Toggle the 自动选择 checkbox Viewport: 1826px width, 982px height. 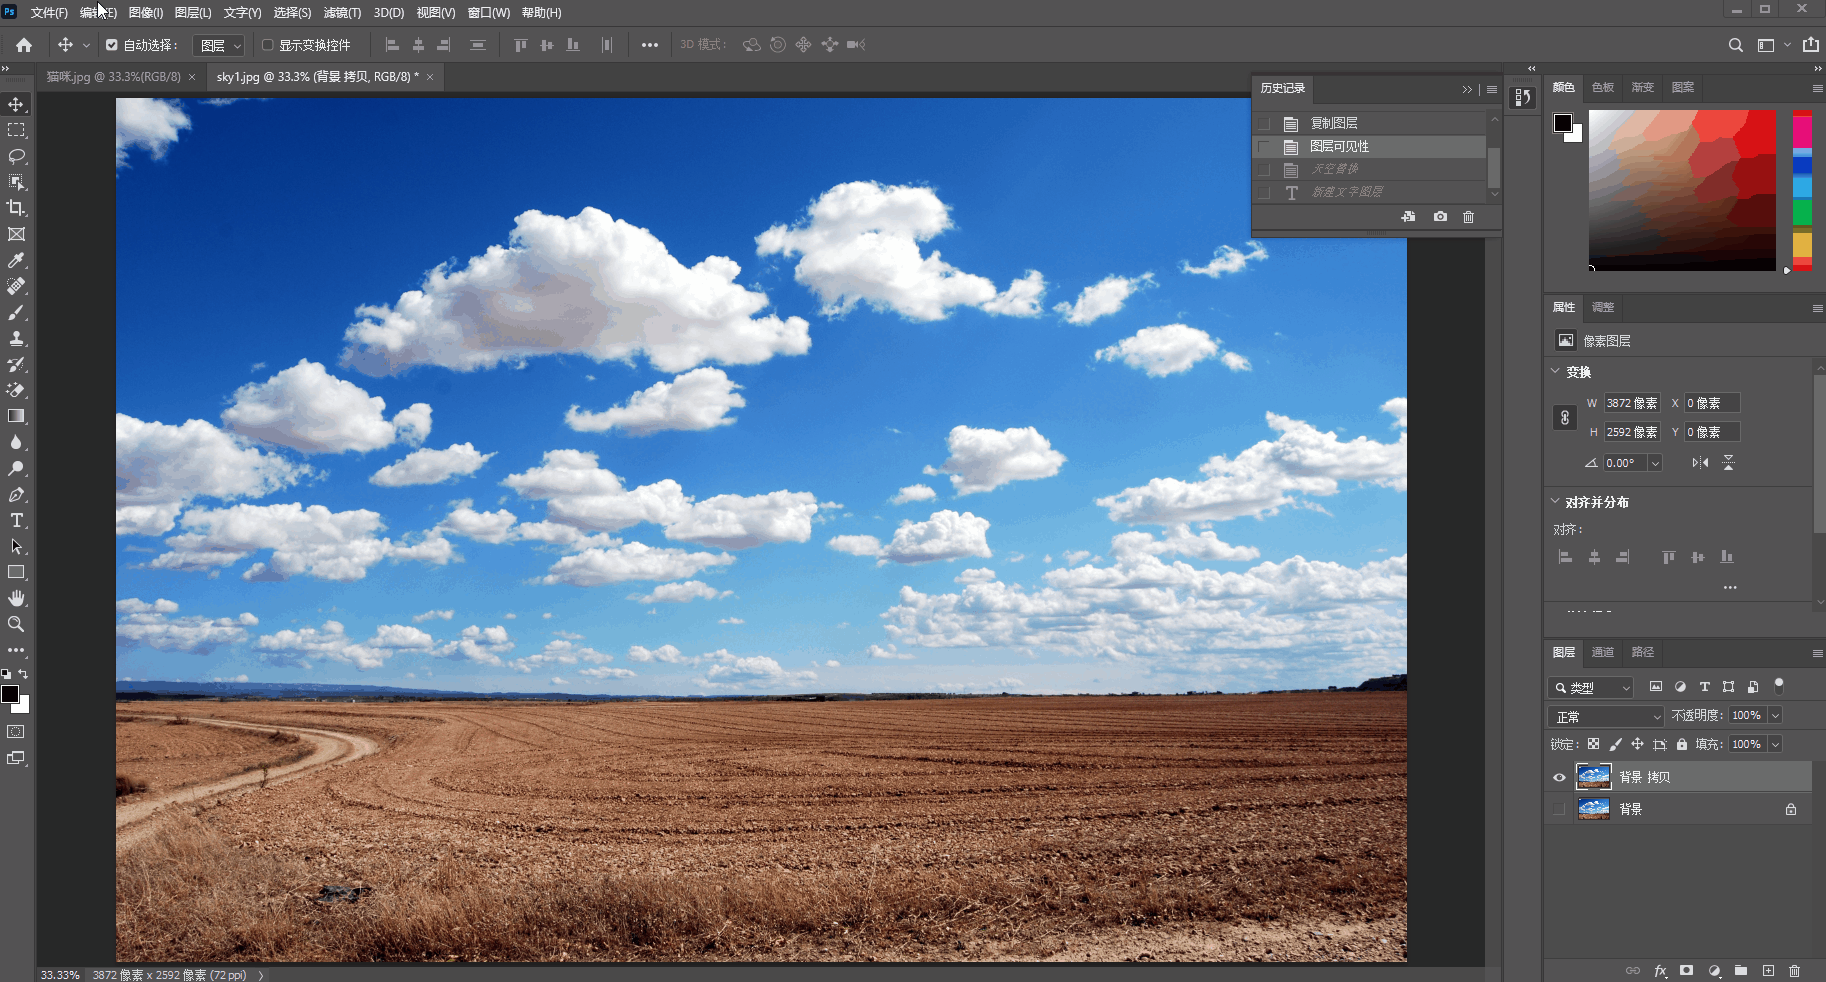click(x=112, y=45)
